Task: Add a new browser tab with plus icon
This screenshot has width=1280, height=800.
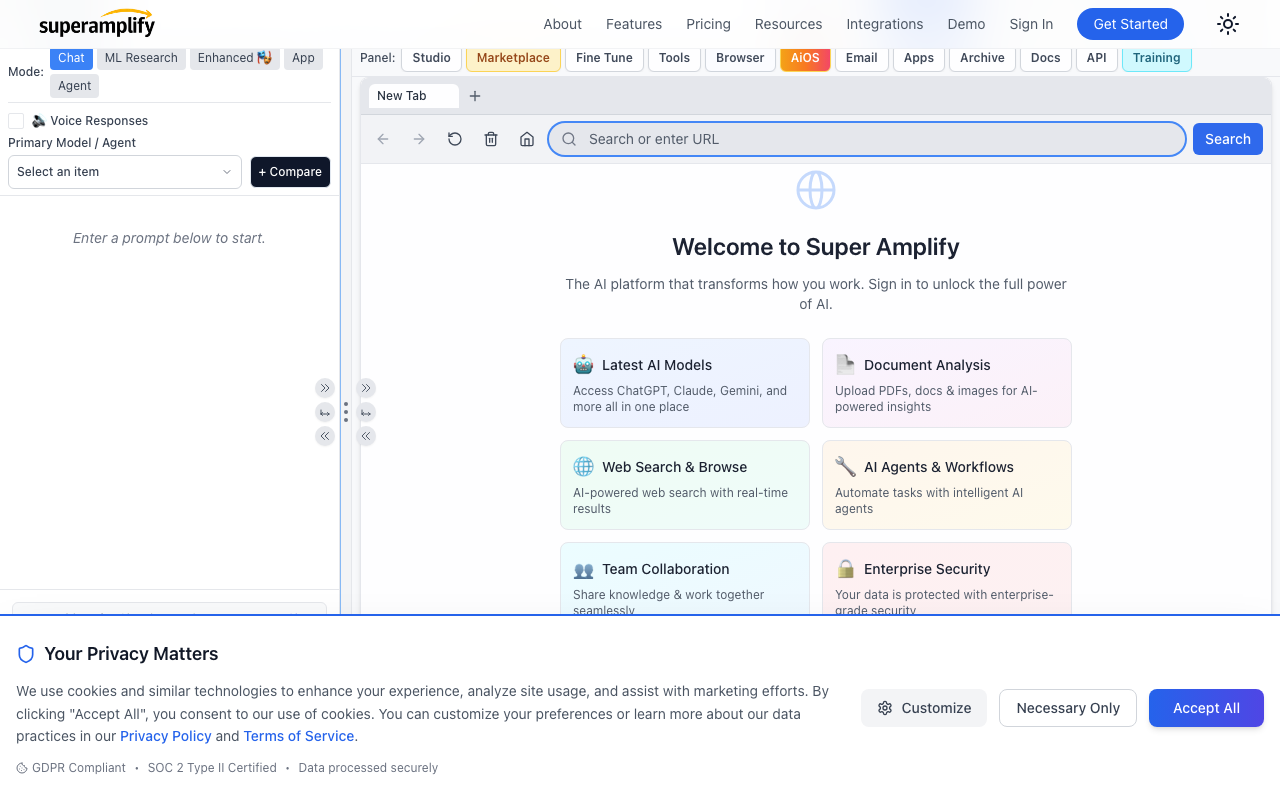Action: click(475, 96)
